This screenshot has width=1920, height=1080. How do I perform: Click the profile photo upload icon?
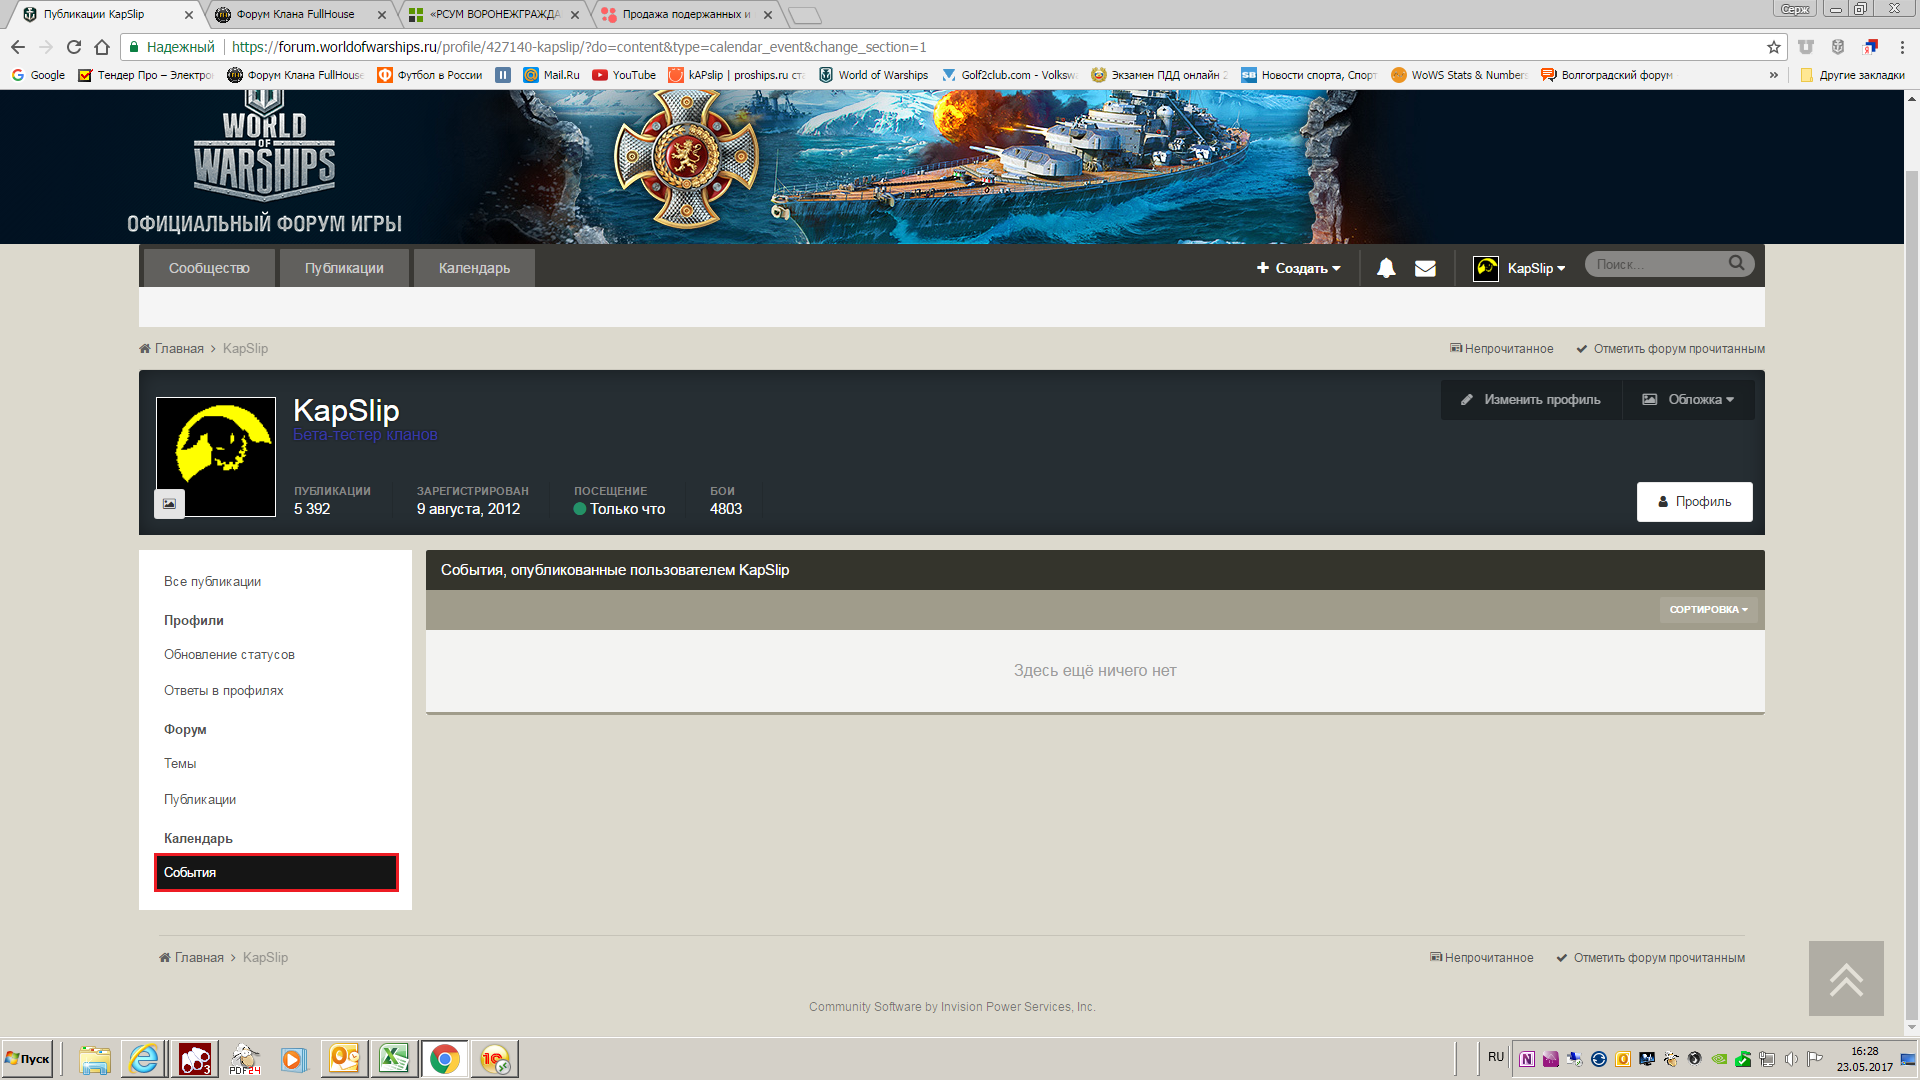[169, 503]
